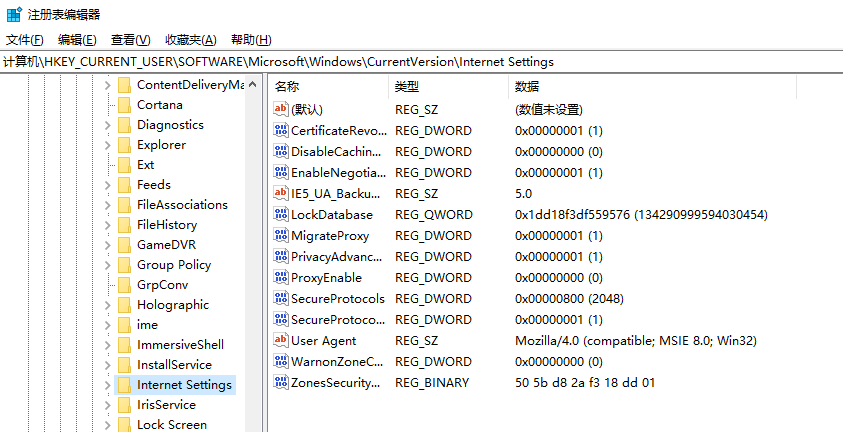Expand the Lock Screen key
Viewport: 843px width, 432px height.
(108, 425)
